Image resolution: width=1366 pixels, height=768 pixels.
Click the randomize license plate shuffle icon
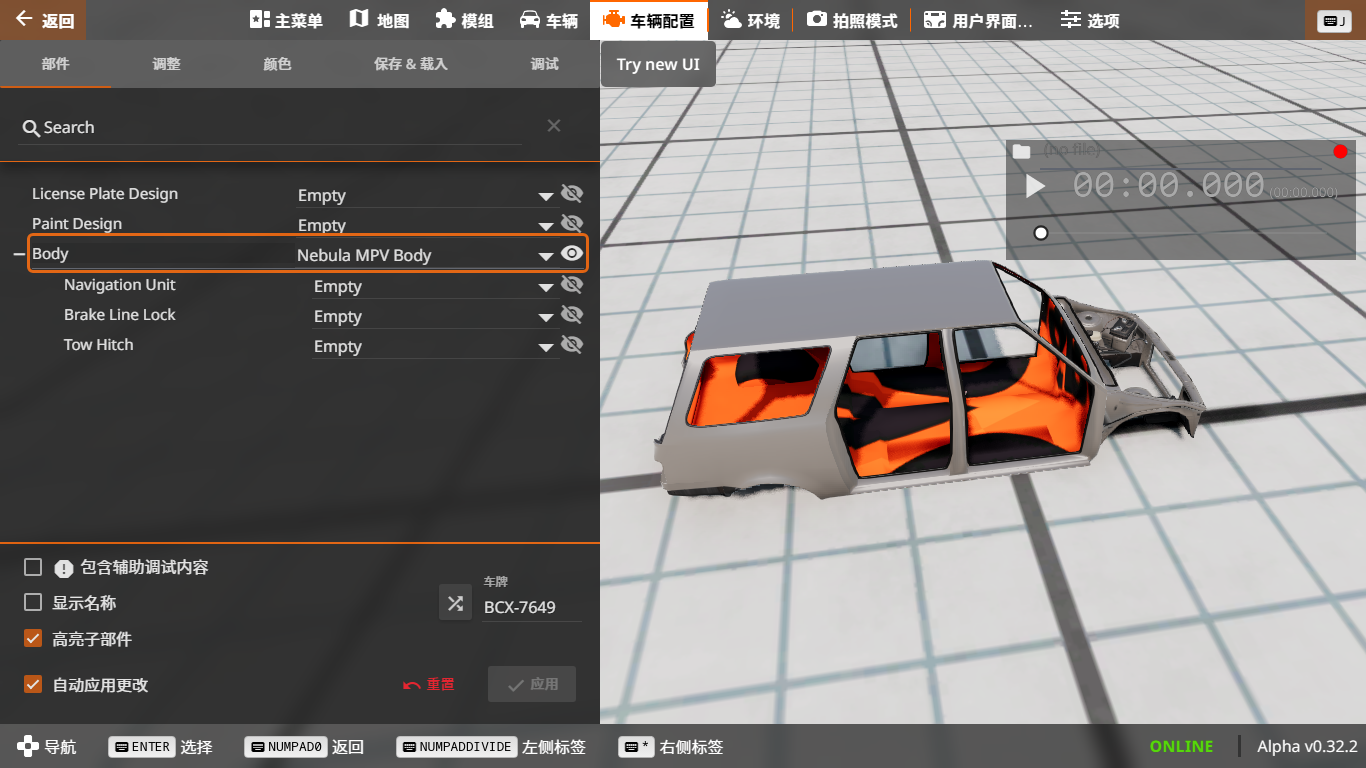[455, 603]
